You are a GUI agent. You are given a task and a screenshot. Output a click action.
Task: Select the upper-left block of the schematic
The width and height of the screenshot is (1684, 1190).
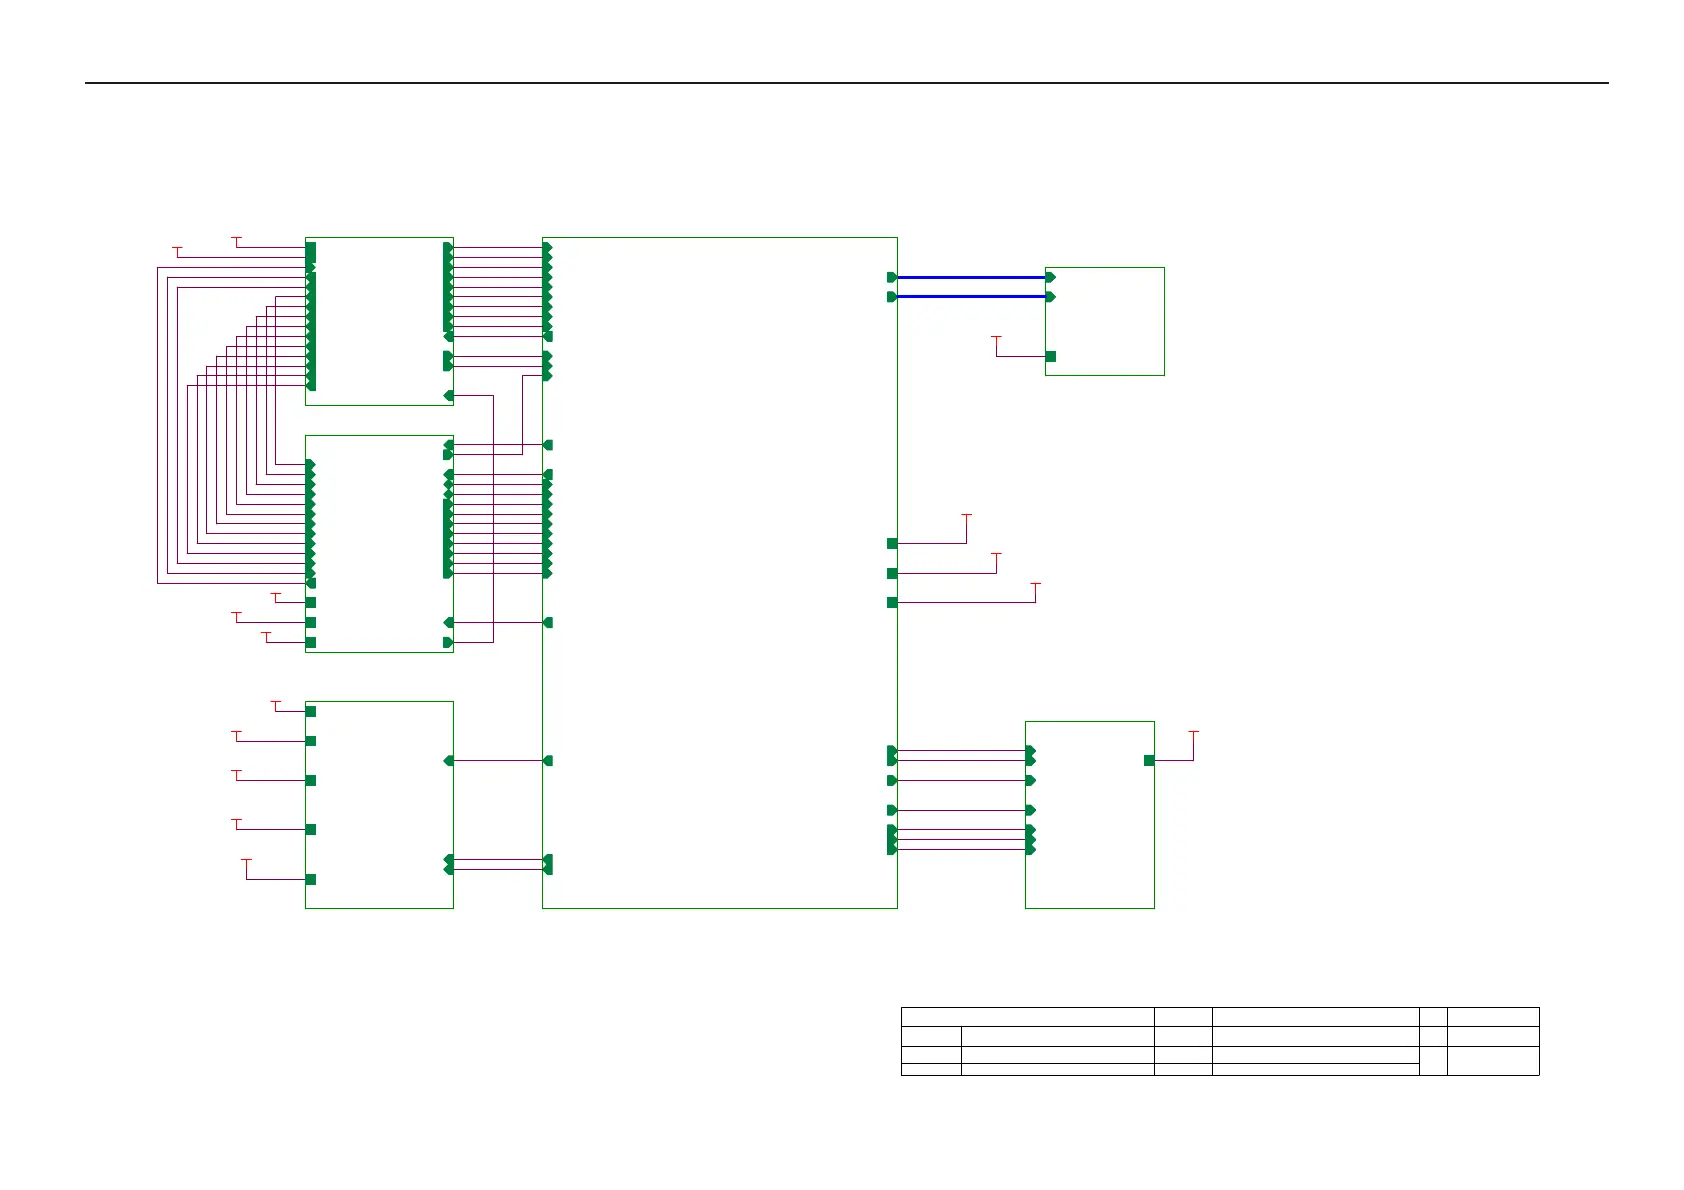[x=379, y=321]
